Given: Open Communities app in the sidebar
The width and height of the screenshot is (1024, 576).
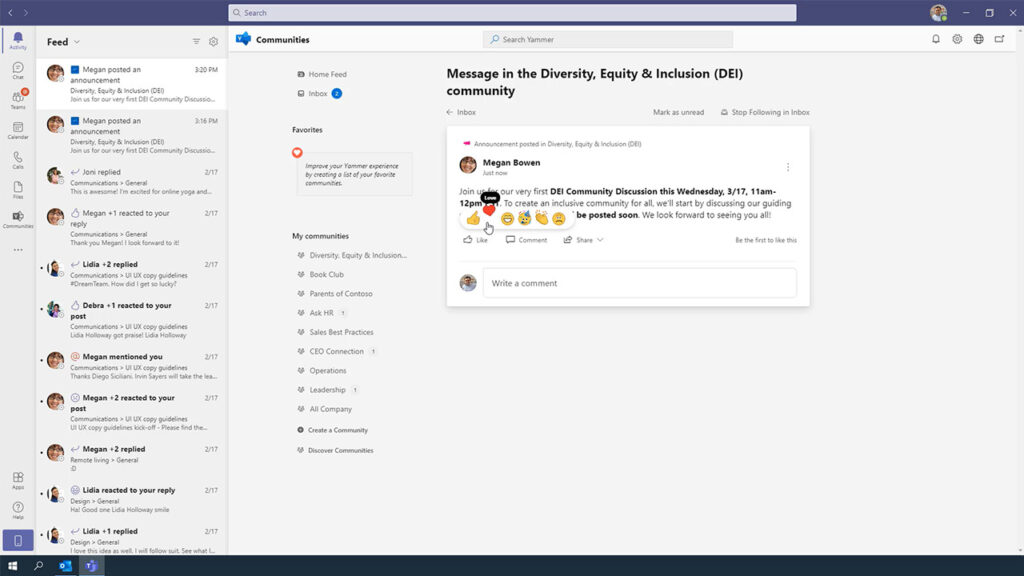Looking at the screenshot, I should pos(18,219).
